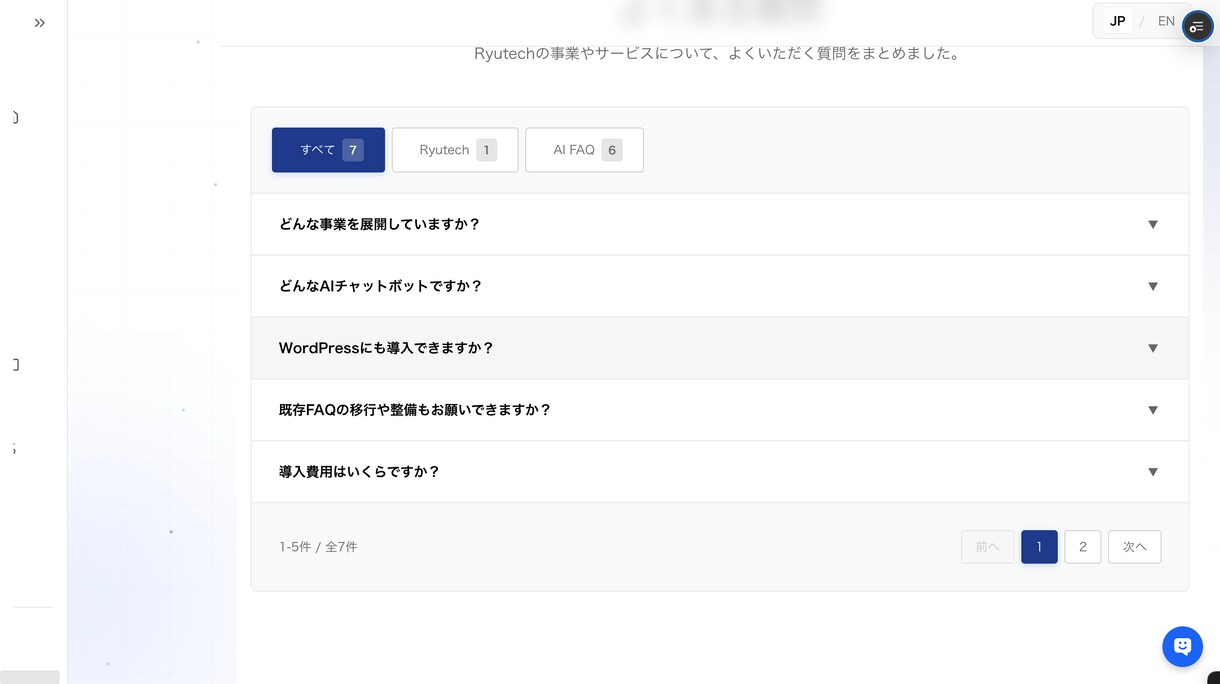Switch language to JP
This screenshot has height=684, width=1220.
coord(1118,21)
